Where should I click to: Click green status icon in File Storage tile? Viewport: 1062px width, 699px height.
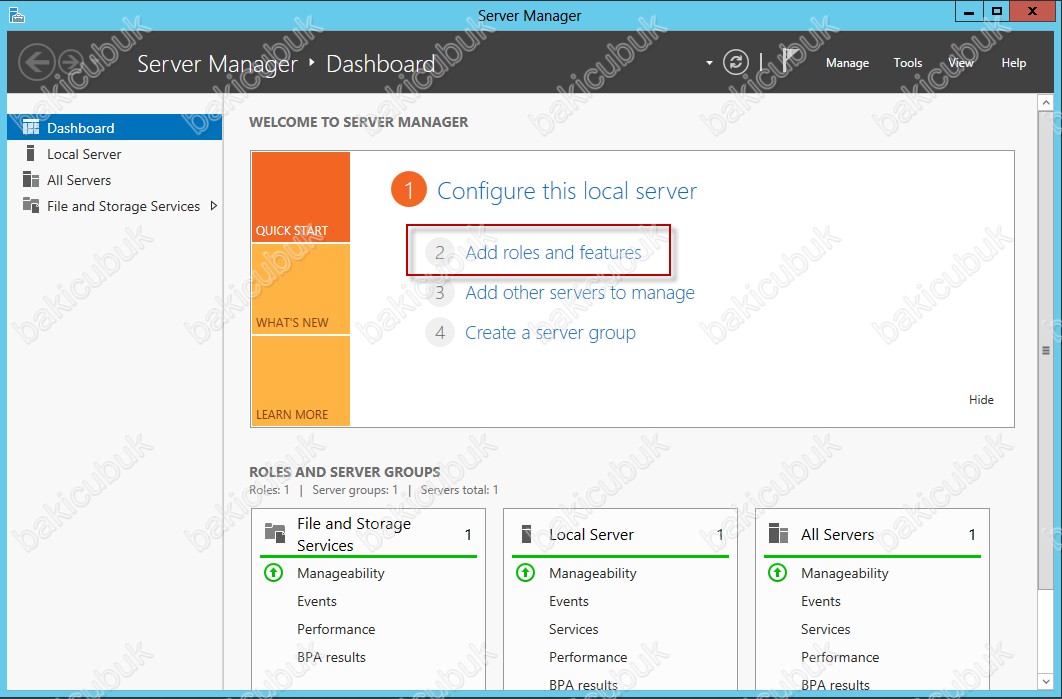point(273,573)
